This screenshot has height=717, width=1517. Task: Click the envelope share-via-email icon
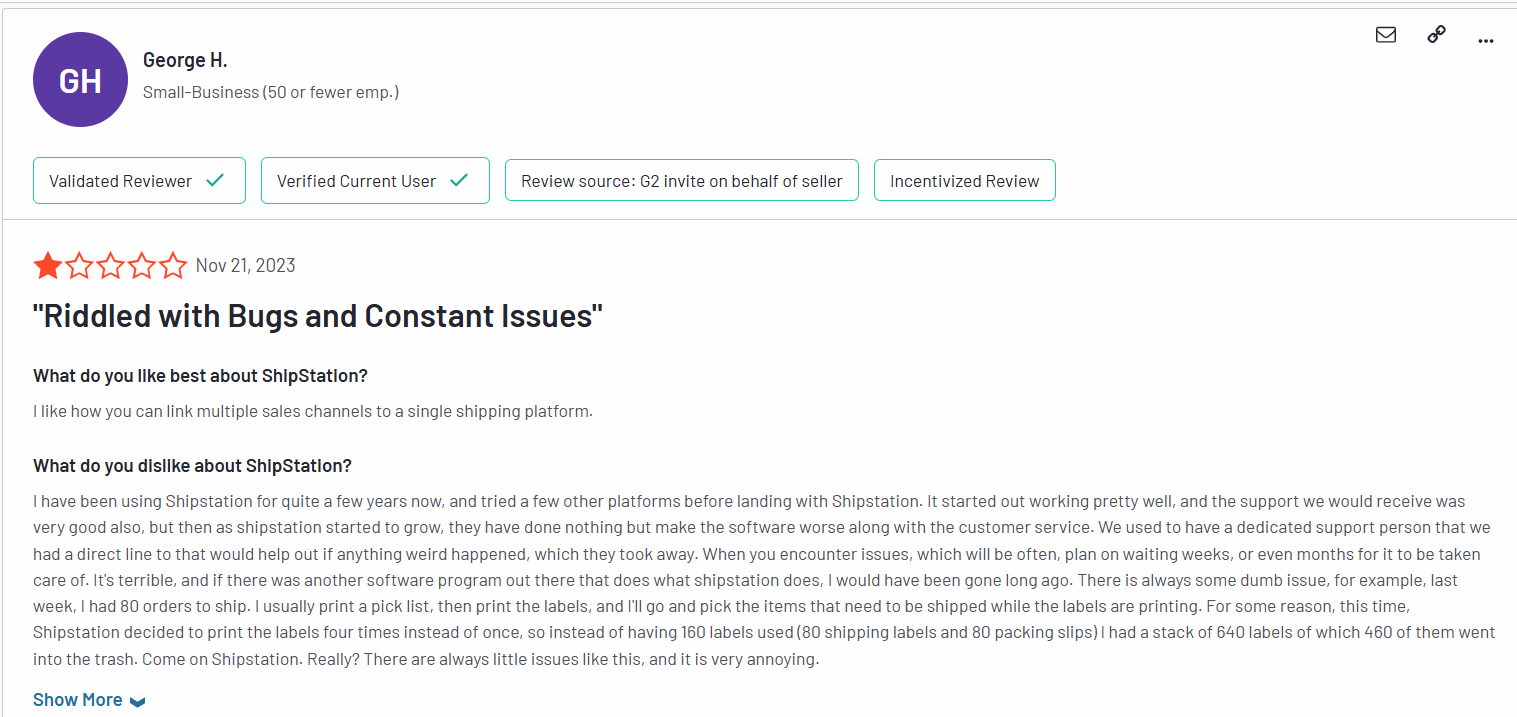click(1385, 33)
